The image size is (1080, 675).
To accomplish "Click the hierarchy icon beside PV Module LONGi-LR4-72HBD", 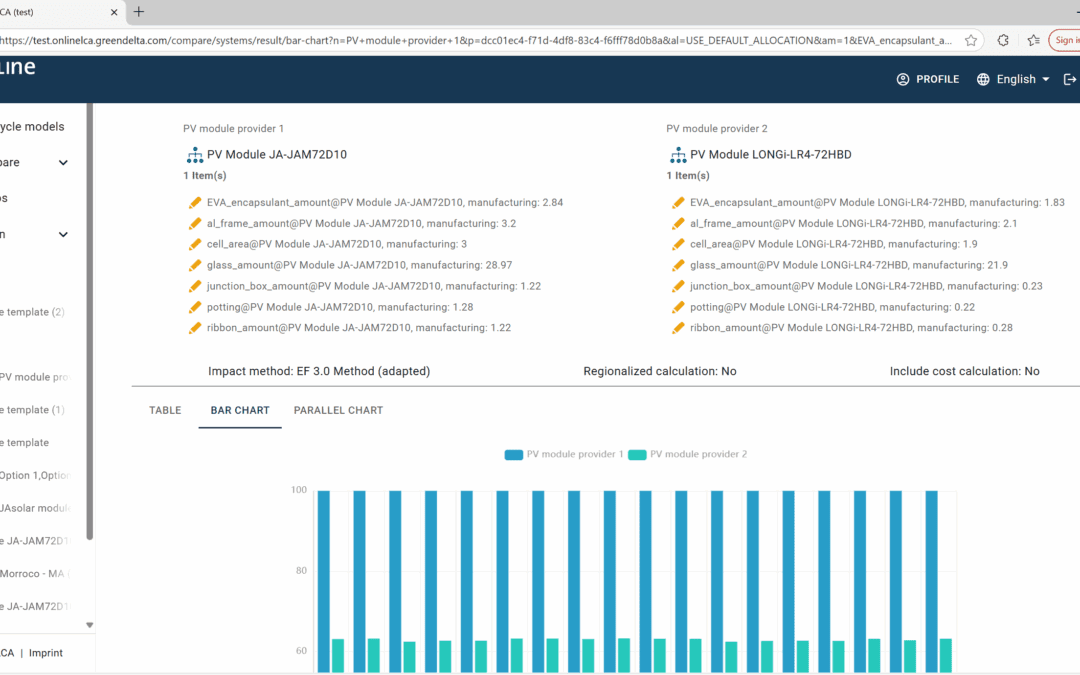I will click(x=678, y=155).
